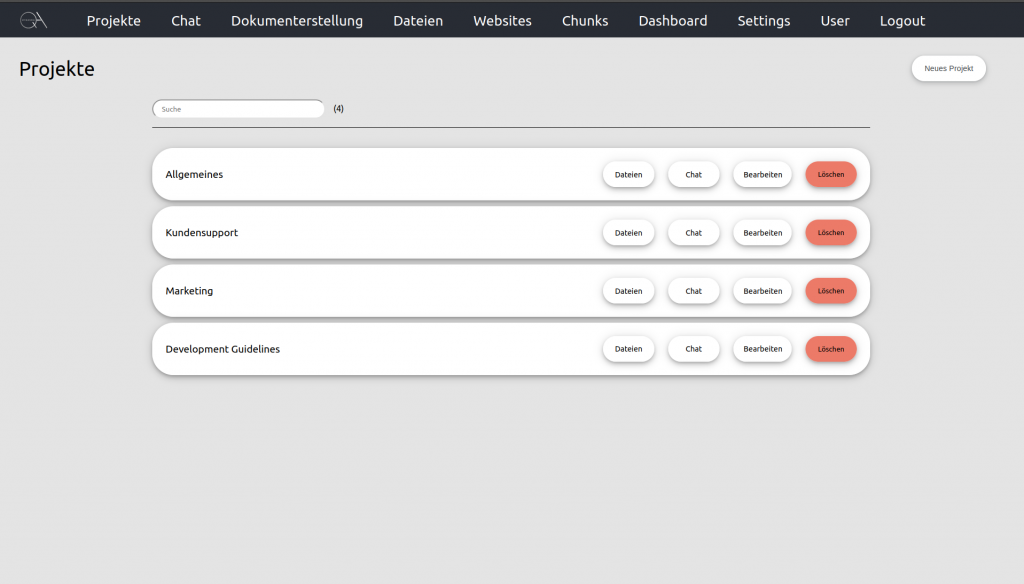Delete the Allgemeines project

[x=830, y=174]
